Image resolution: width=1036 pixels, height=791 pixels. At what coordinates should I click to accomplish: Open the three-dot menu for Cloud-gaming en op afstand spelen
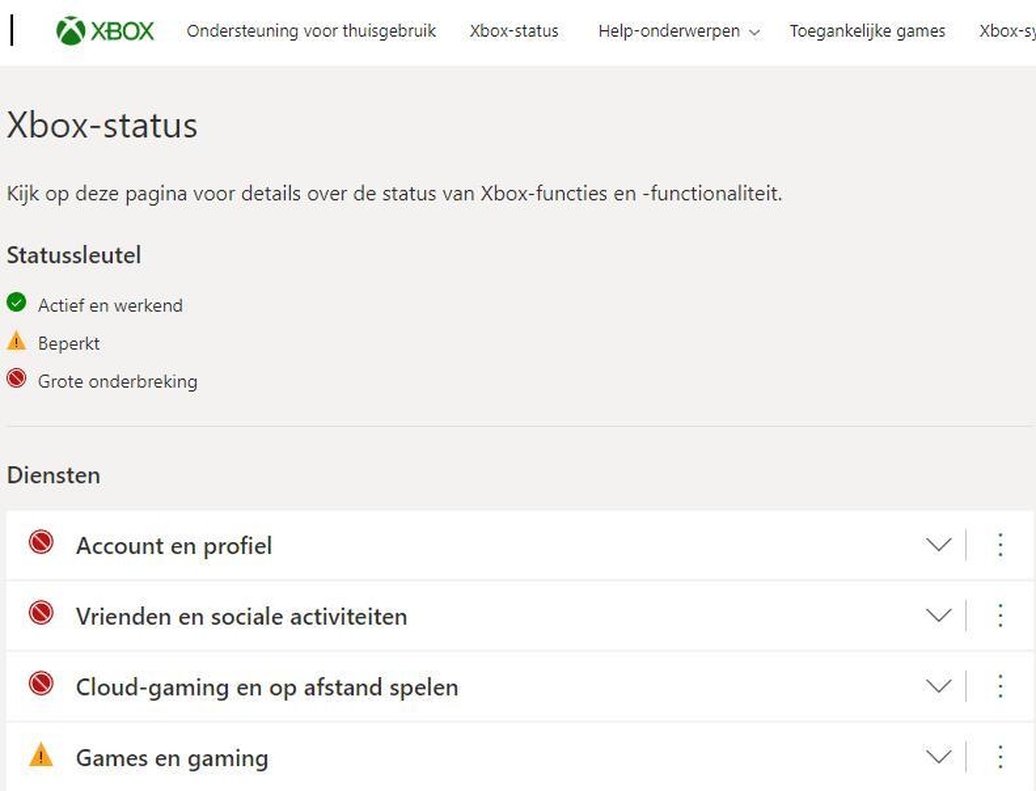tap(1000, 687)
